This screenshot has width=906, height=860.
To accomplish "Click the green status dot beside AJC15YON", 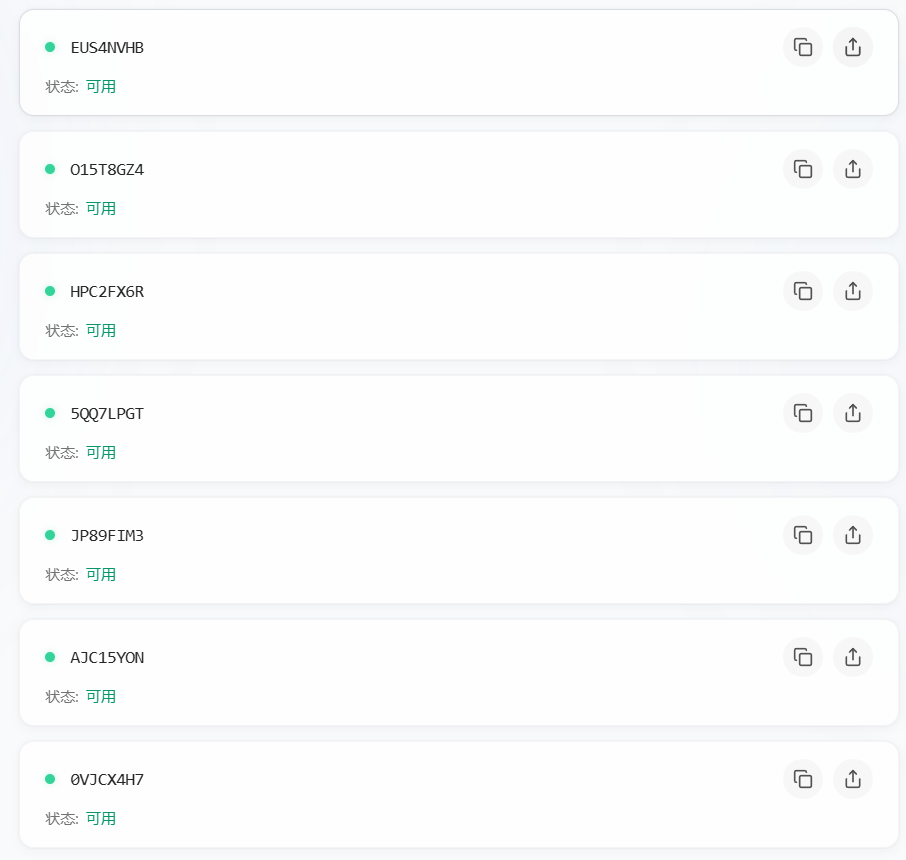I will point(50,657).
